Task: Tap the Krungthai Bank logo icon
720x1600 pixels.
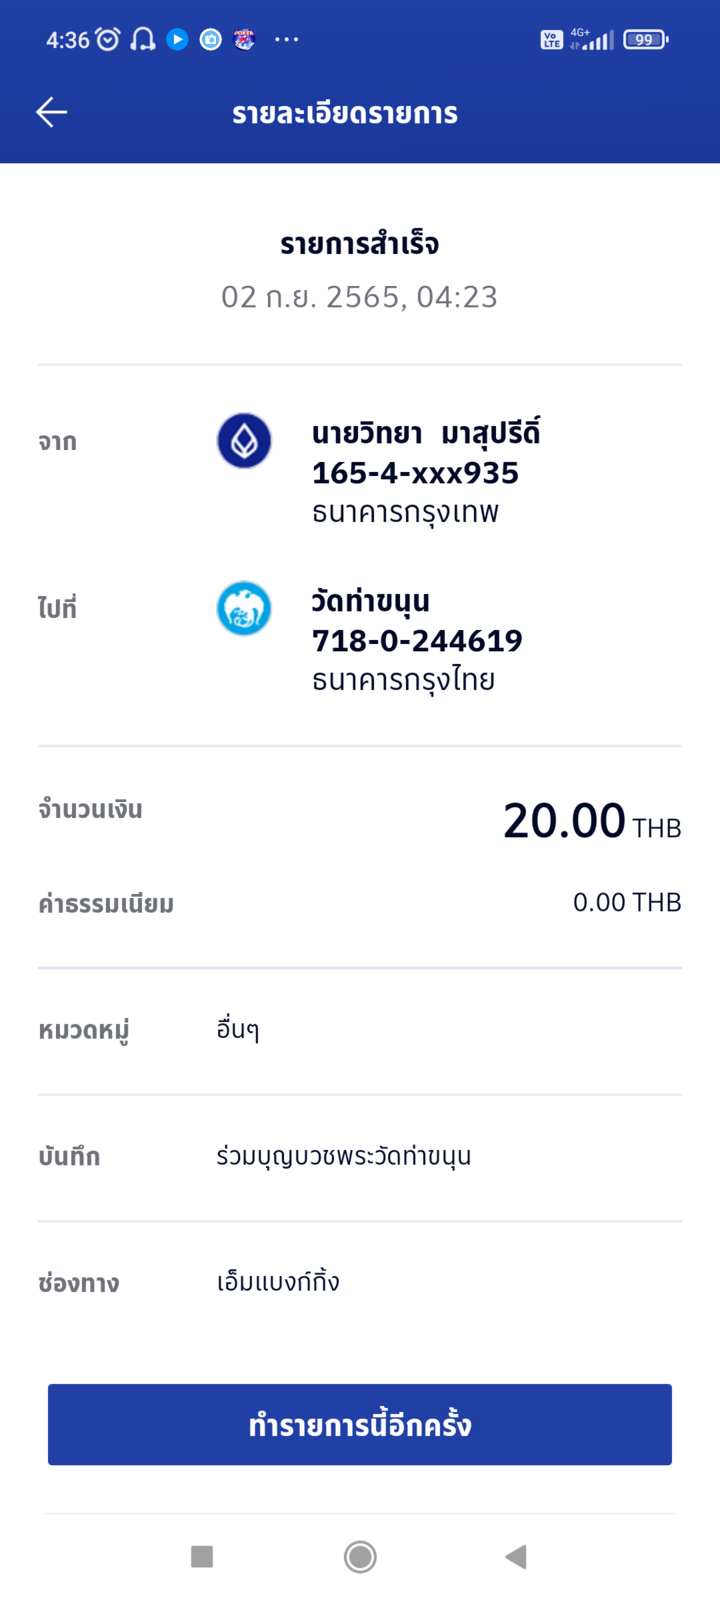Action: click(244, 608)
